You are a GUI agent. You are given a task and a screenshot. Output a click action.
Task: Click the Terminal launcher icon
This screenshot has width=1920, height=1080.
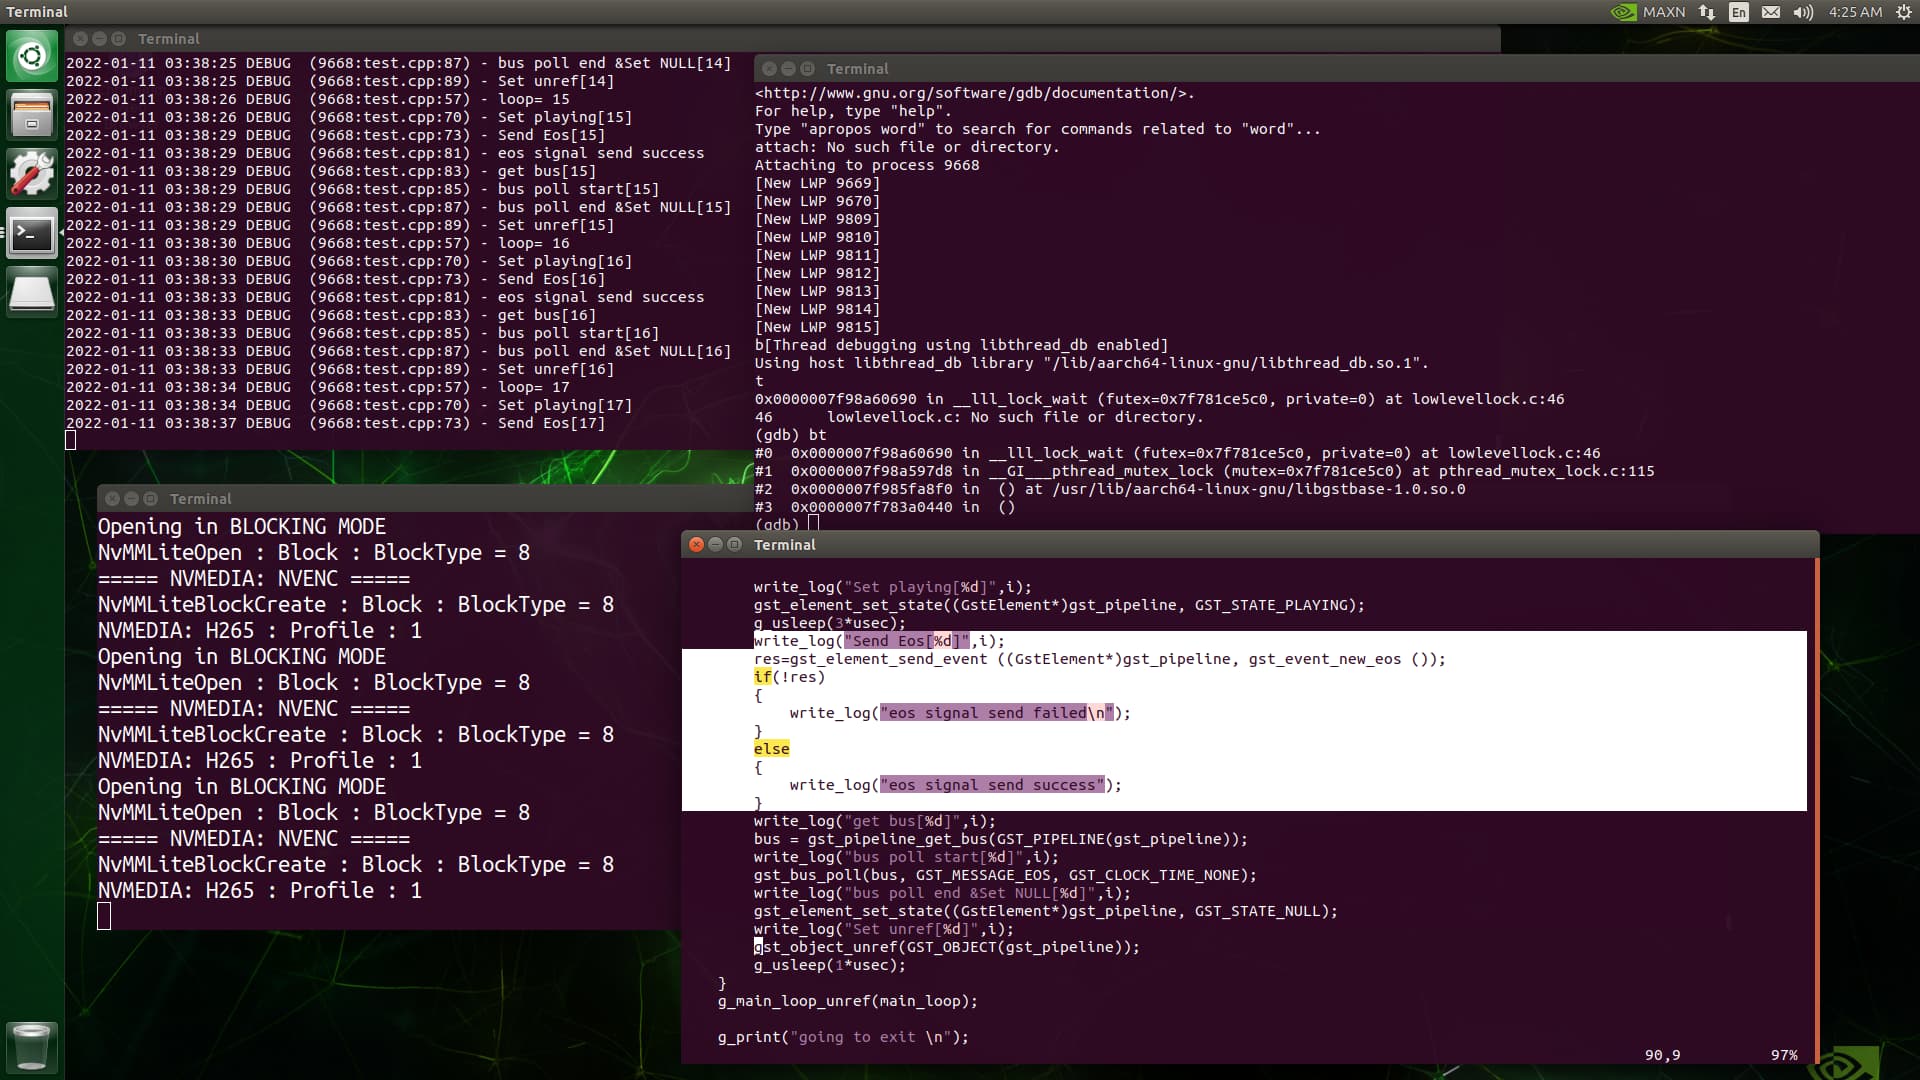[32, 234]
